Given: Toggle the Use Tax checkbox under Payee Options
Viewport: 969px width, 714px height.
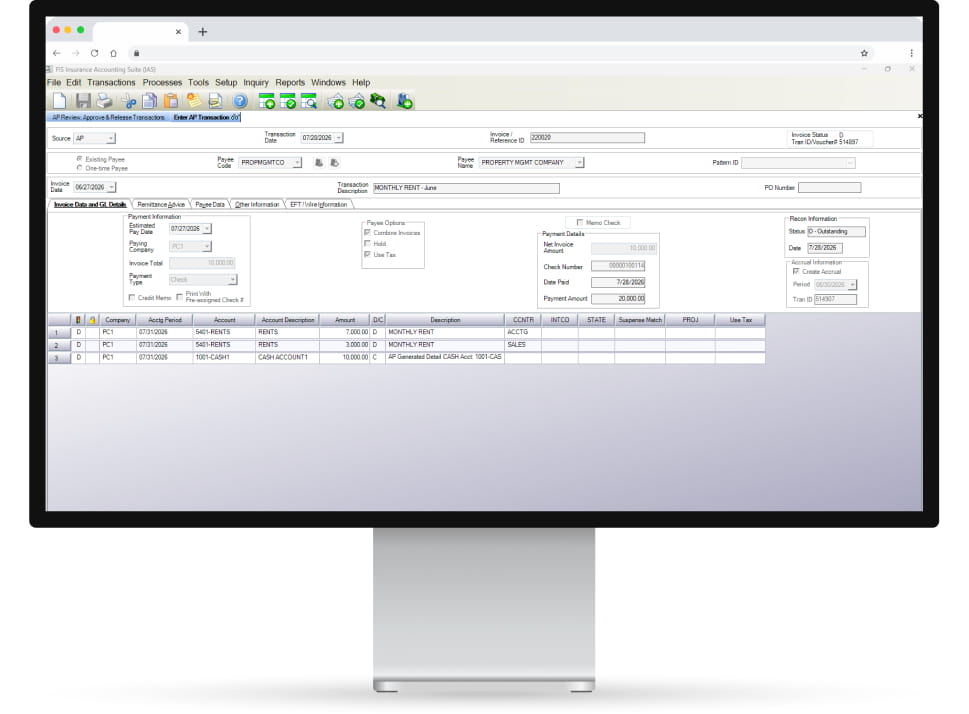Looking at the screenshot, I should coord(368,254).
